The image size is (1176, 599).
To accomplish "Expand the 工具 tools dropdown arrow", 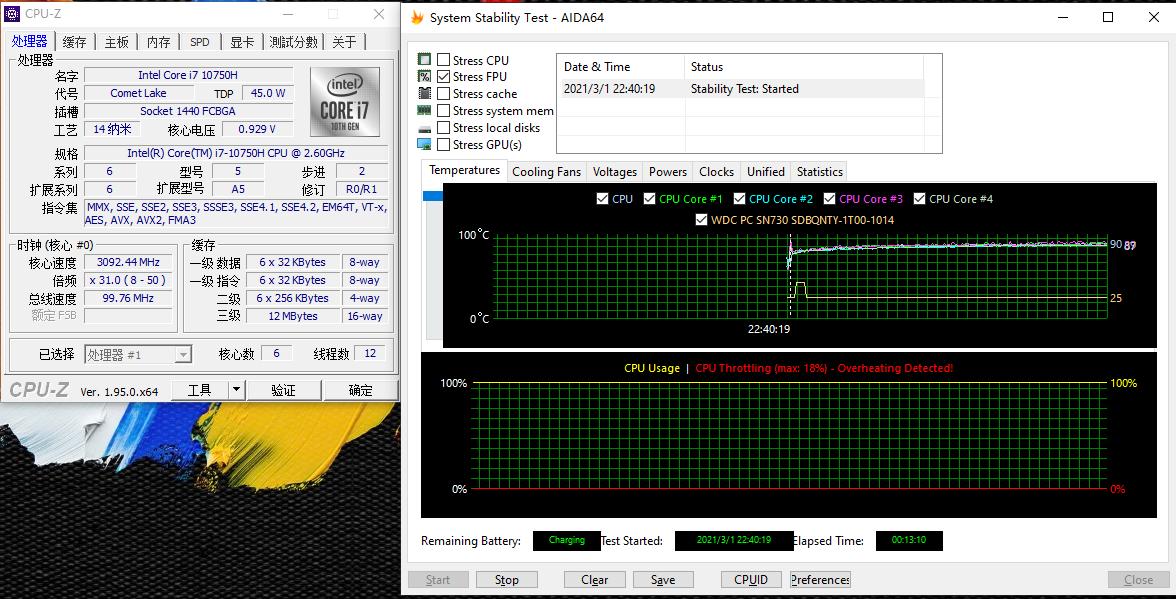I will pos(236,390).
